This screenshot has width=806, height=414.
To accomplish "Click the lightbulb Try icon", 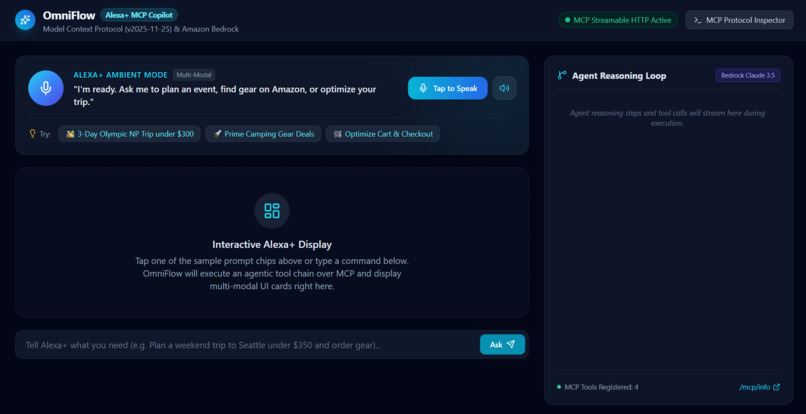I will [32, 134].
